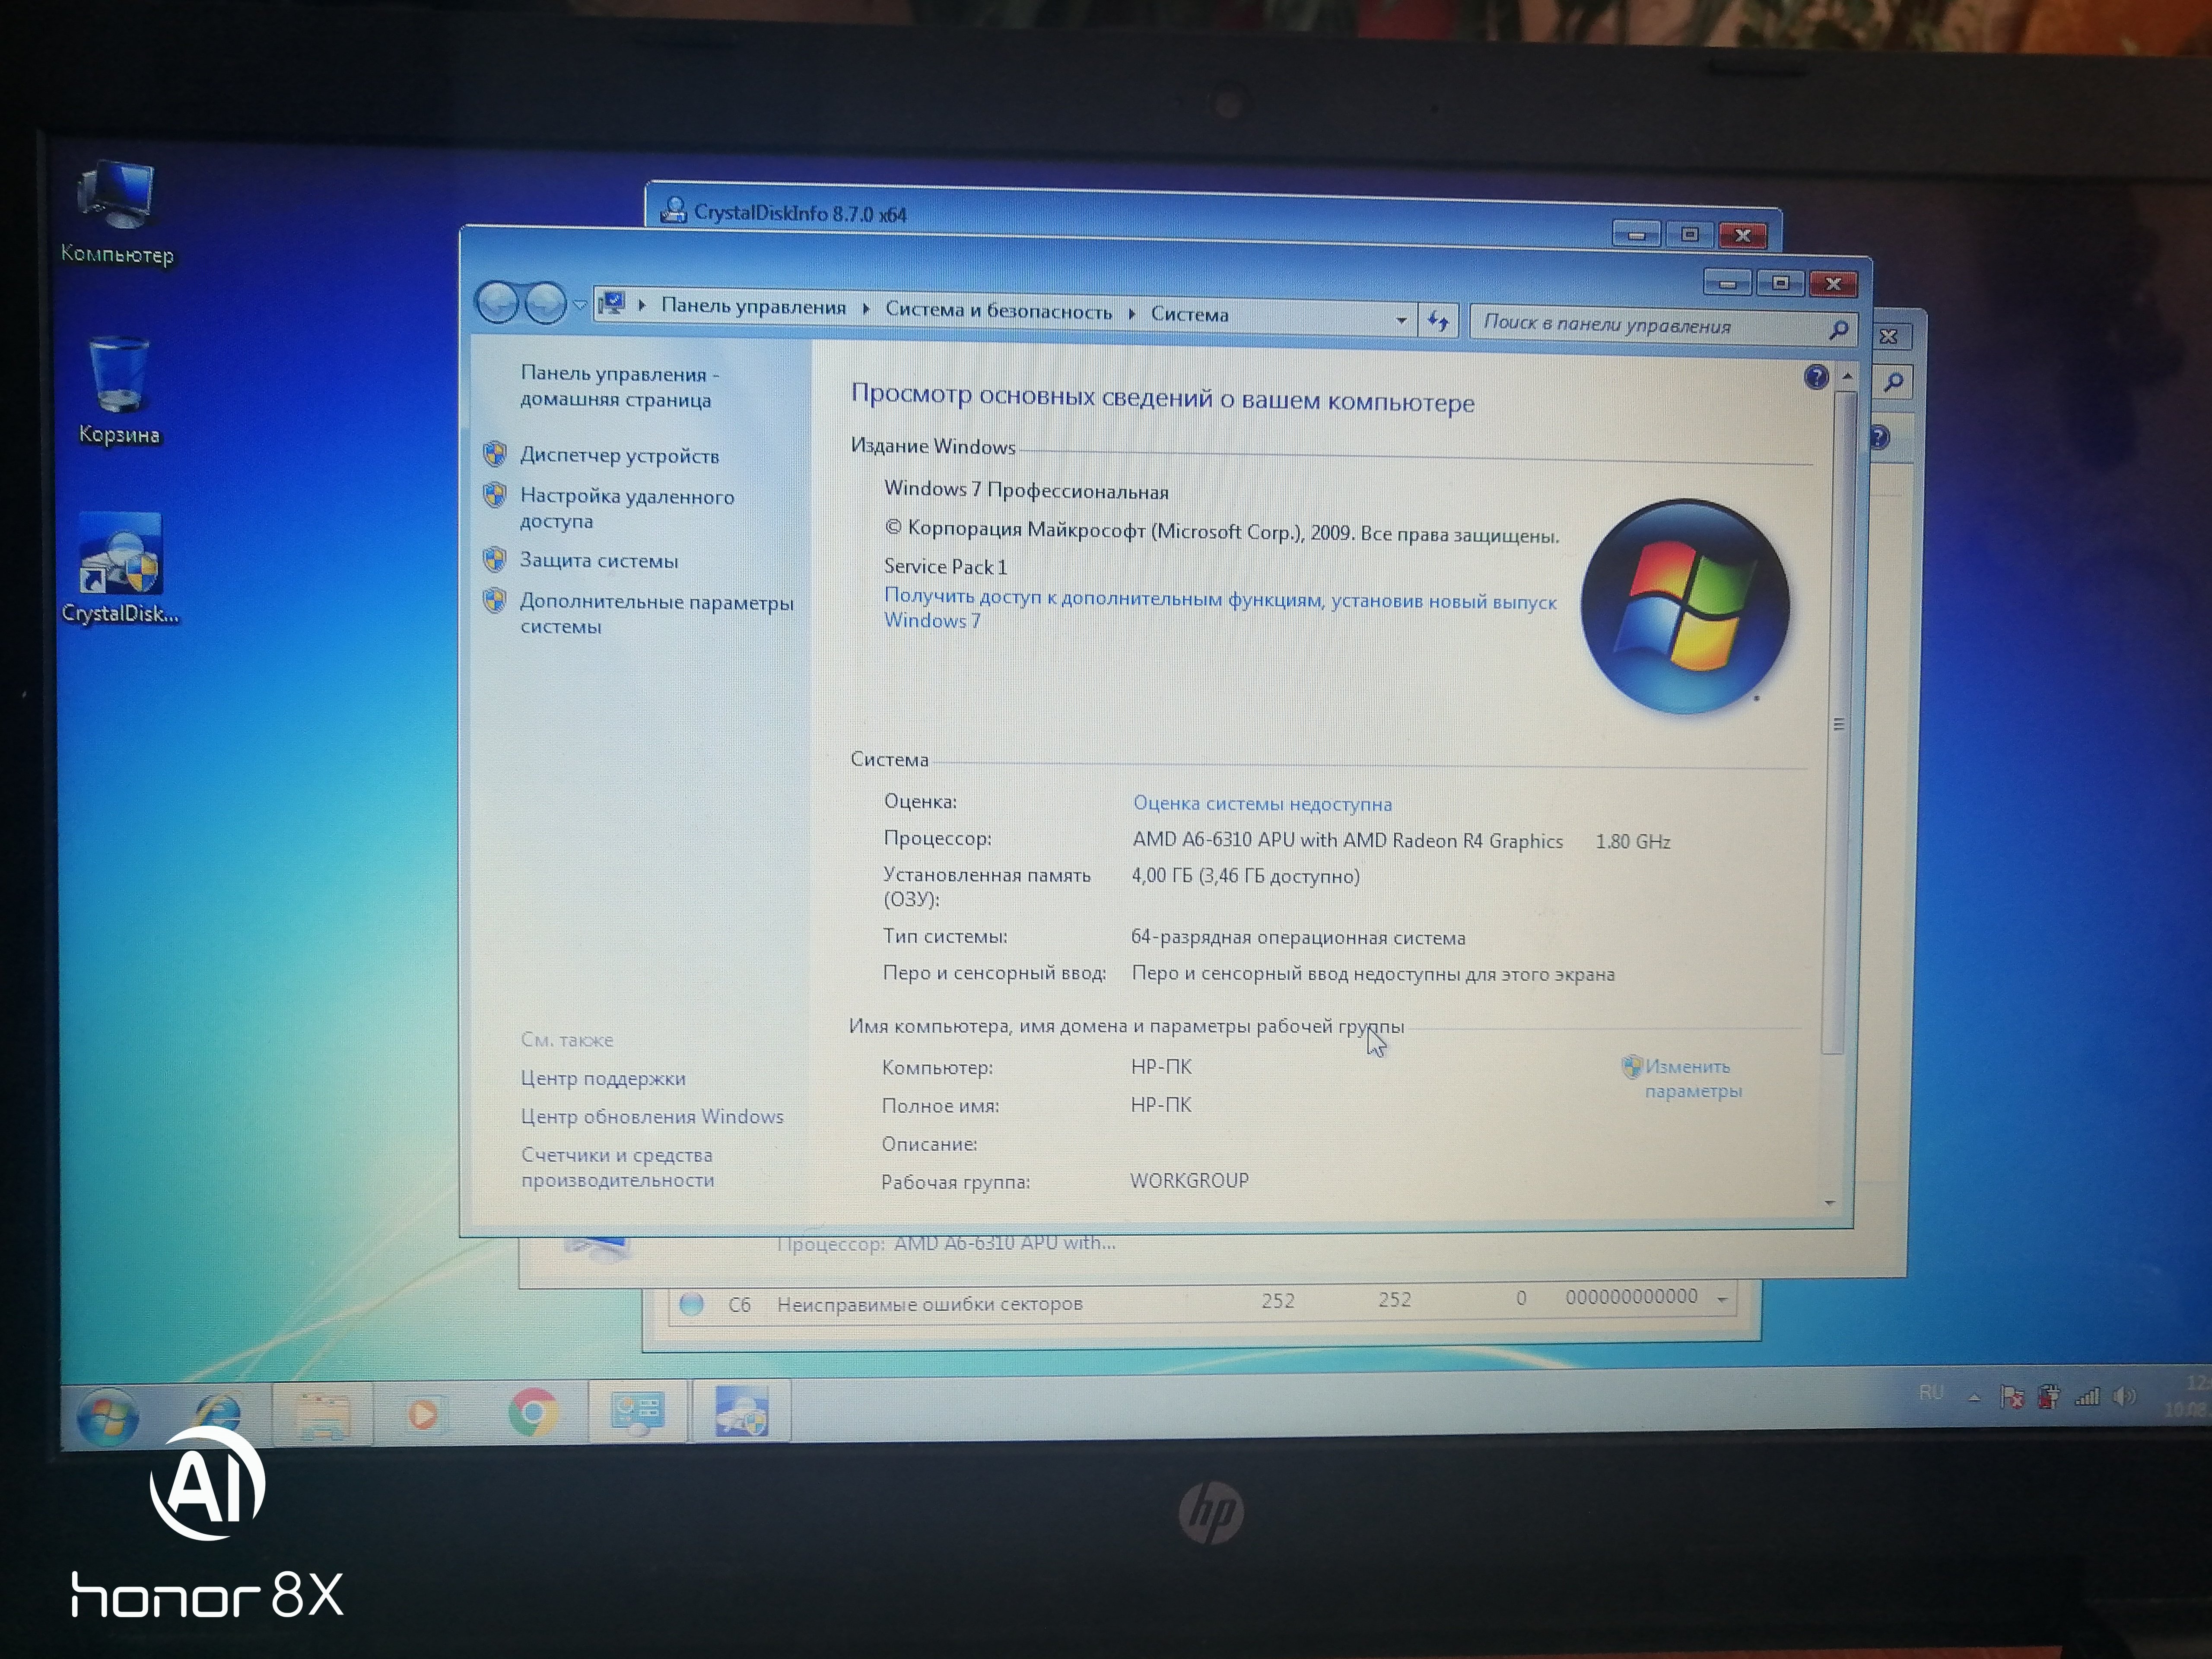Viewport: 2212px width, 1659px height.
Task: Open Диспетчер устройств link
Action: tap(619, 455)
